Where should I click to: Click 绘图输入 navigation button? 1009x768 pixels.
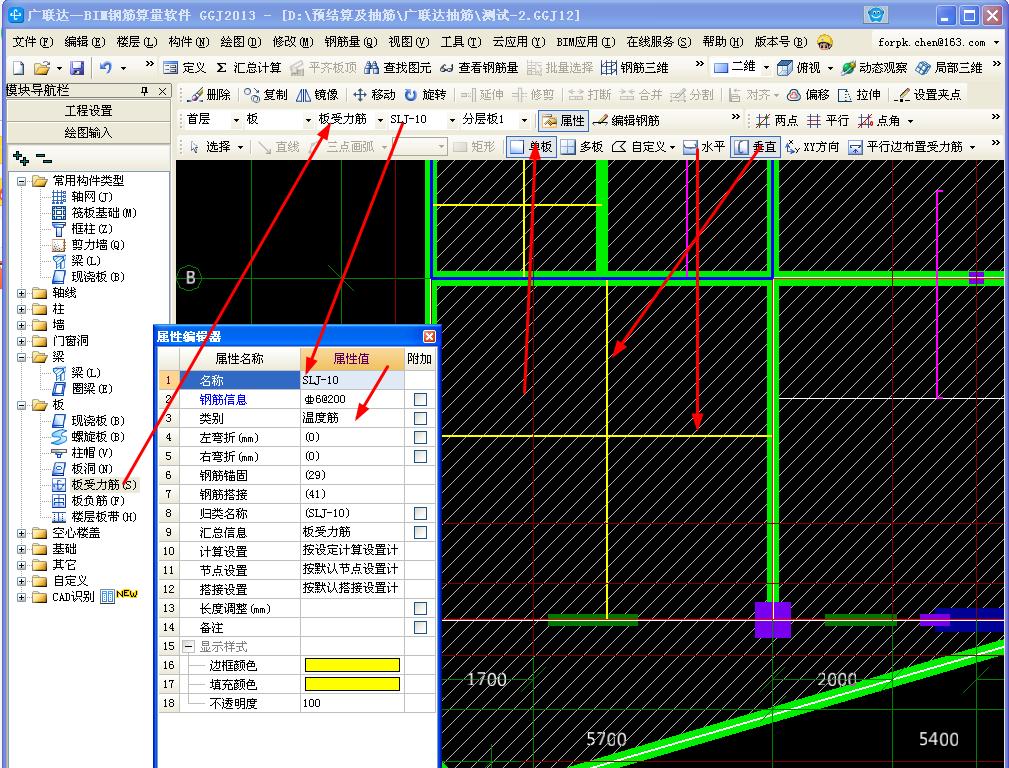point(88,133)
